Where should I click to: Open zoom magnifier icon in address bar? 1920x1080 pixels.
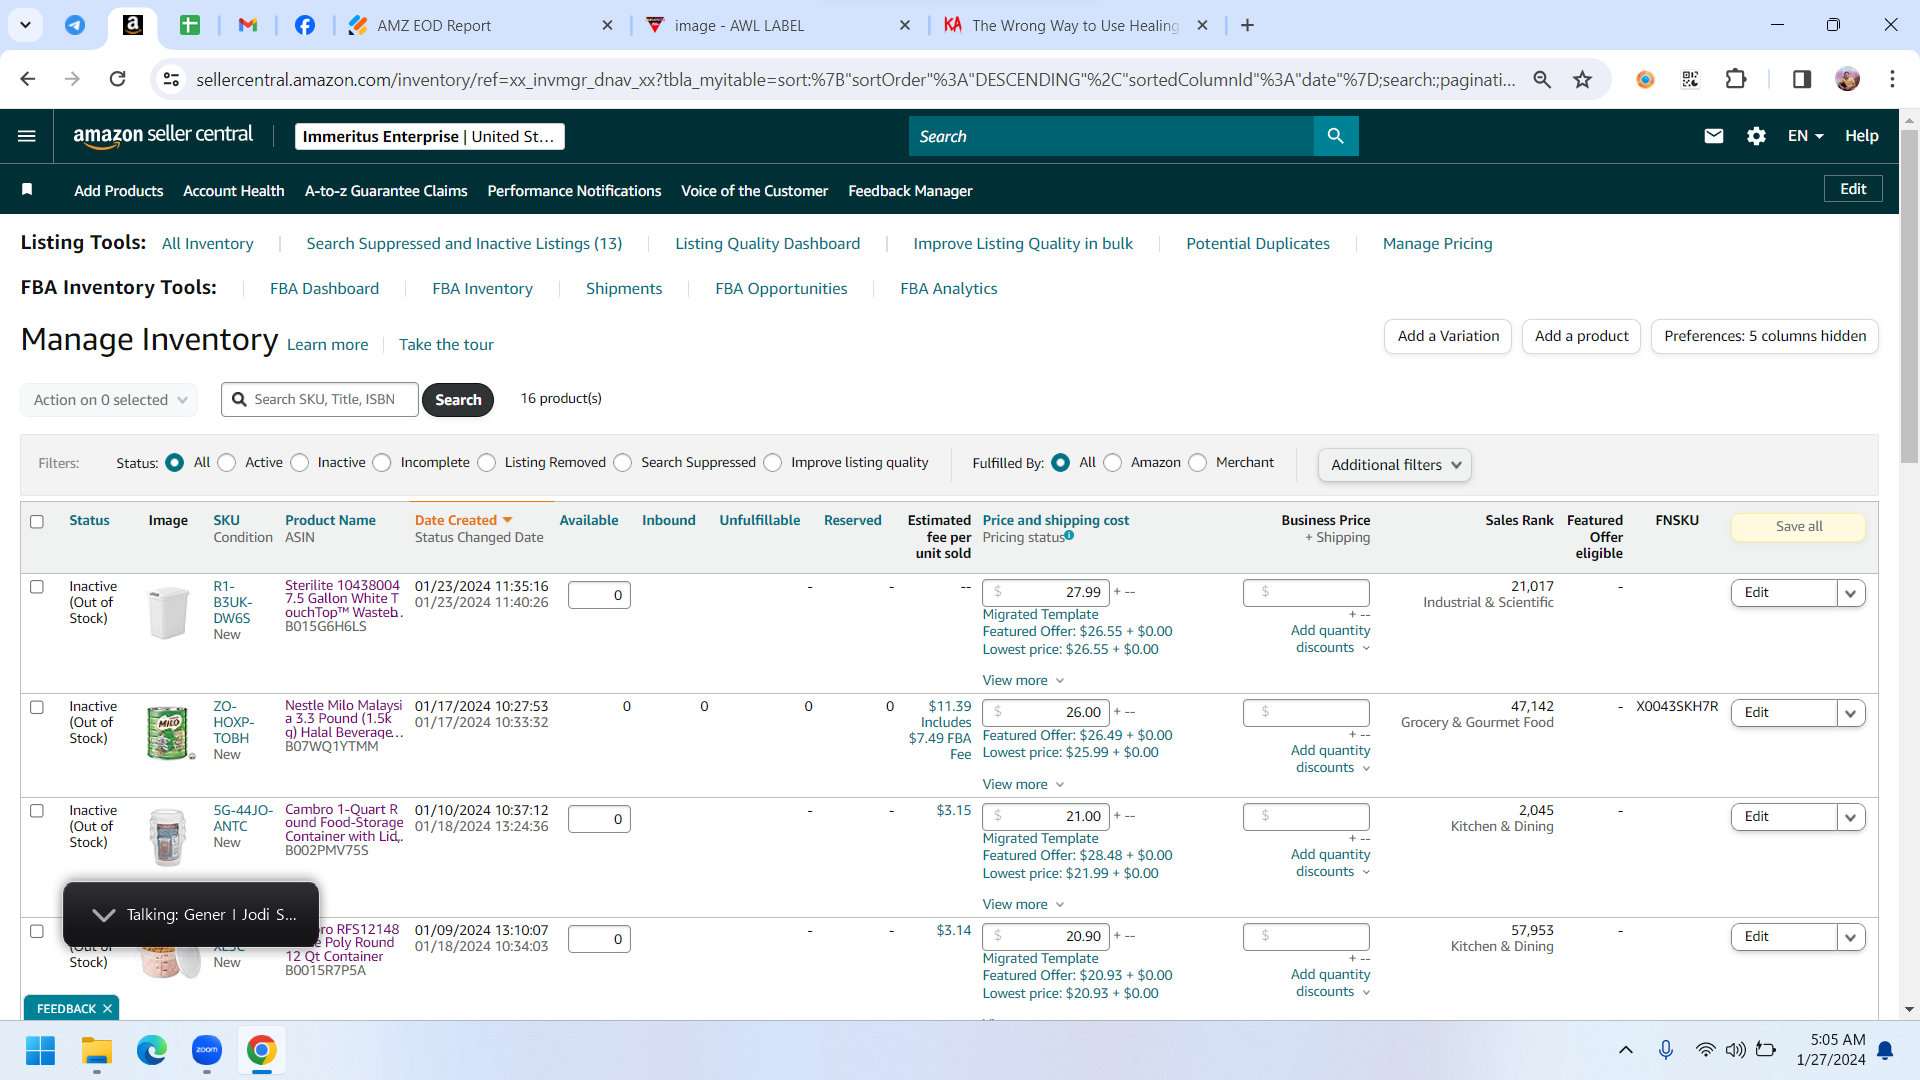(1542, 79)
